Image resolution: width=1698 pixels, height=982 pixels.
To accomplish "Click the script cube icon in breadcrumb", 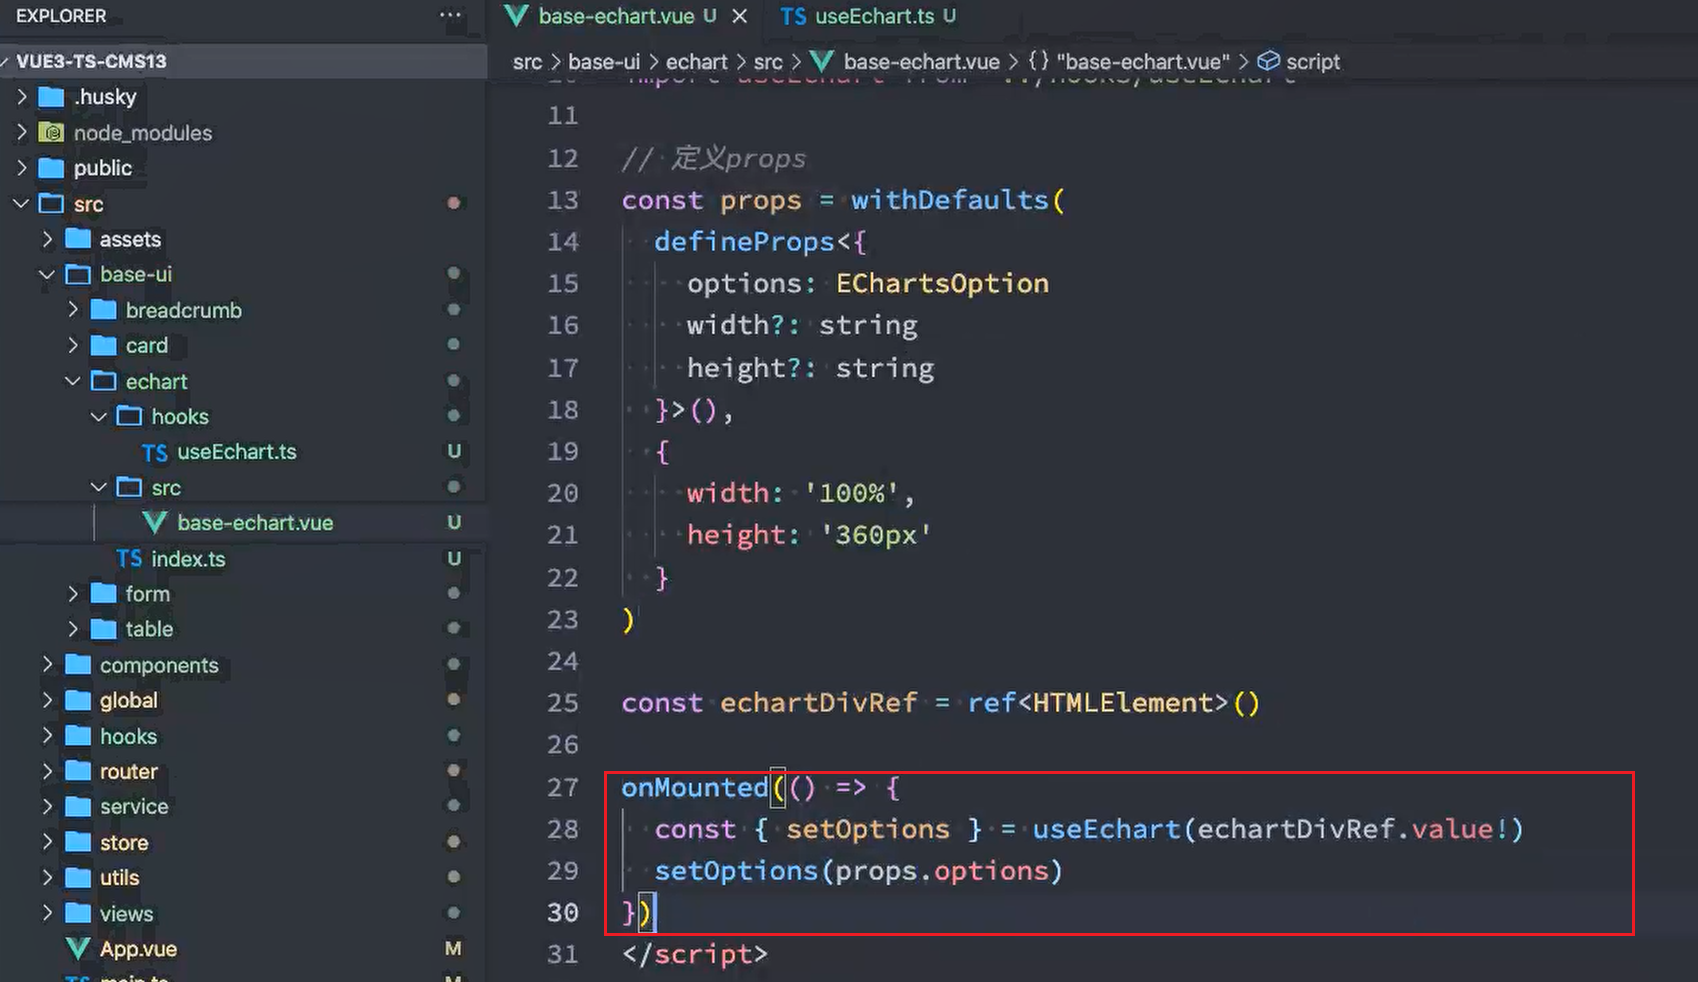I will coord(1268,62).
